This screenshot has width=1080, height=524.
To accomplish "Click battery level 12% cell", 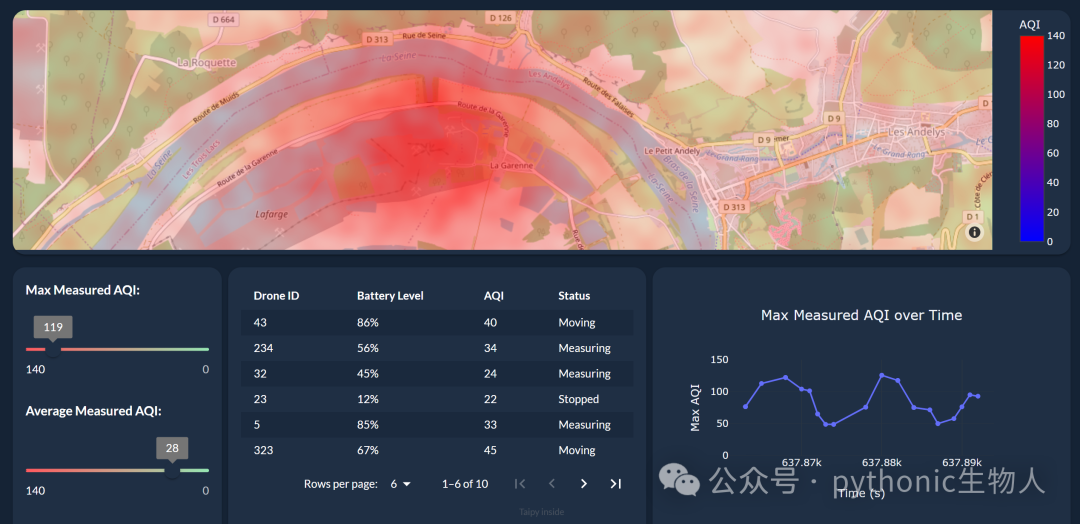I will click(368, 399).
